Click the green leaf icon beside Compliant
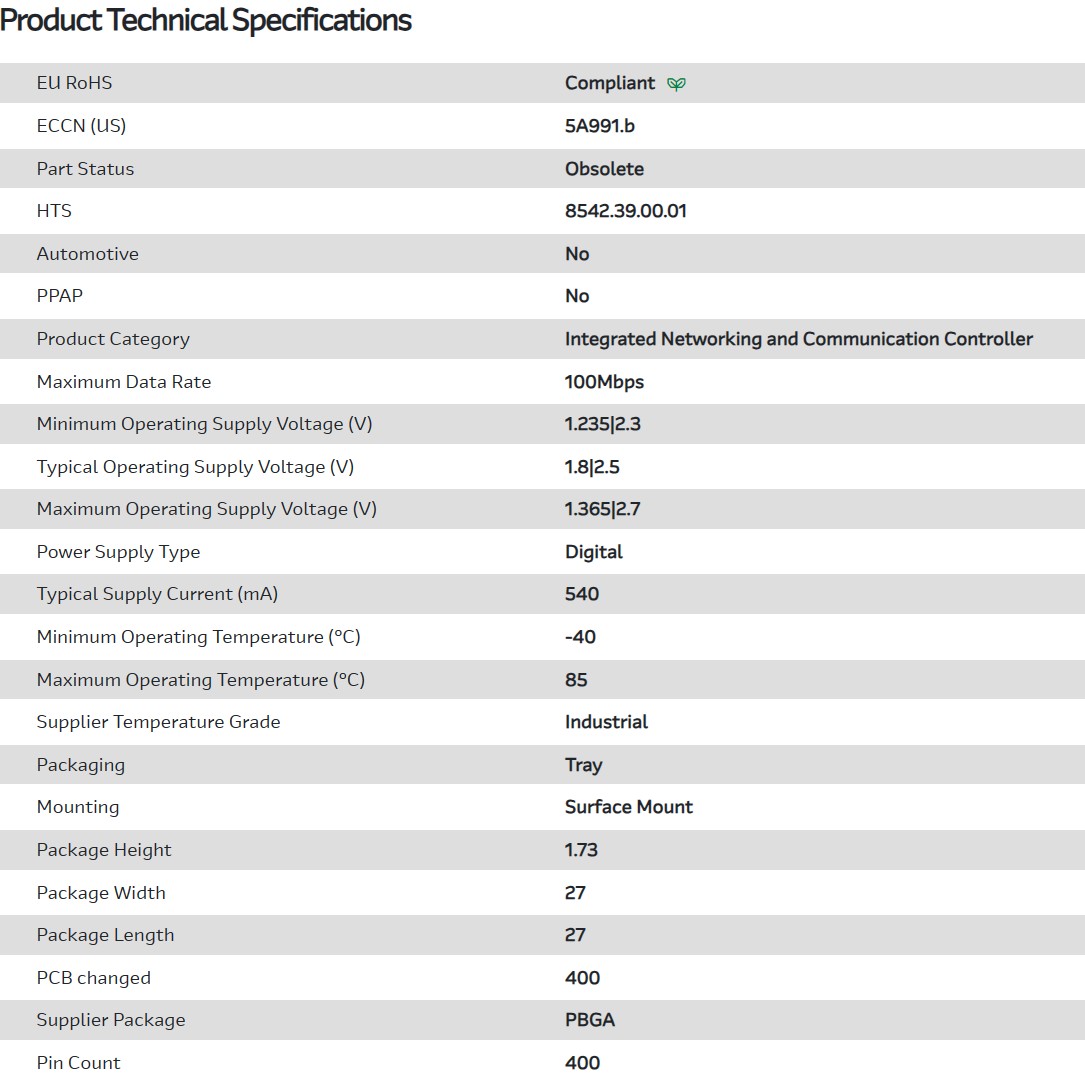Image resolution: width=1085 pixels, height=1080 pixels. point(677,84)
